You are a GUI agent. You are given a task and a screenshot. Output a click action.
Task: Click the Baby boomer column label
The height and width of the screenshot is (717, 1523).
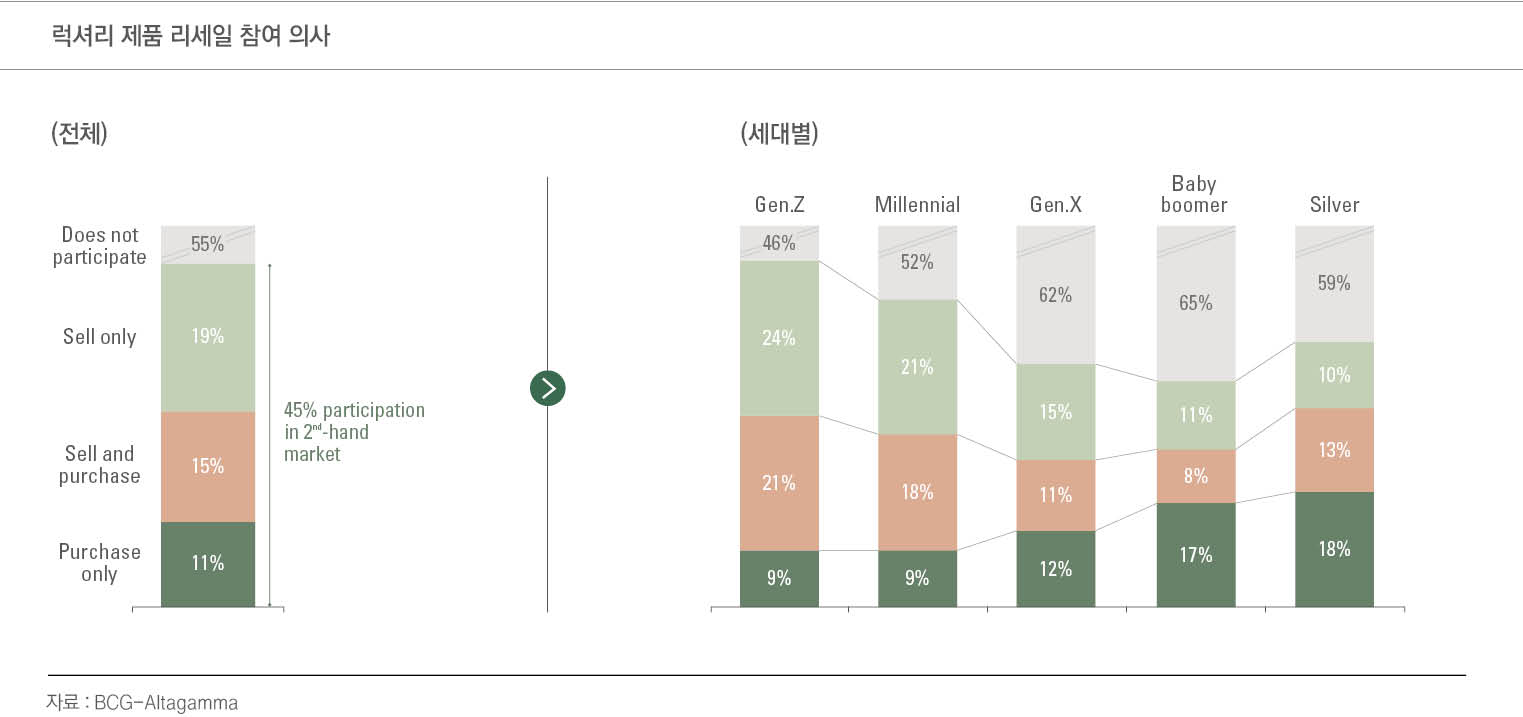[1194, 194]
